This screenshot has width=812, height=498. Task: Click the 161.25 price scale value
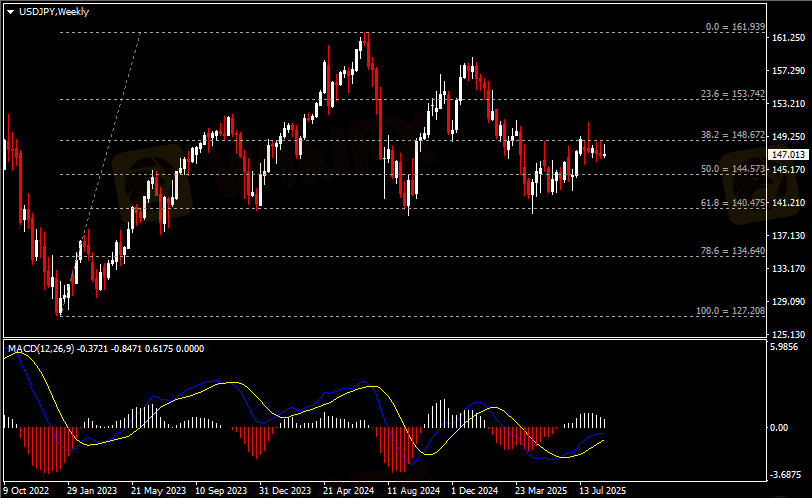789,38
